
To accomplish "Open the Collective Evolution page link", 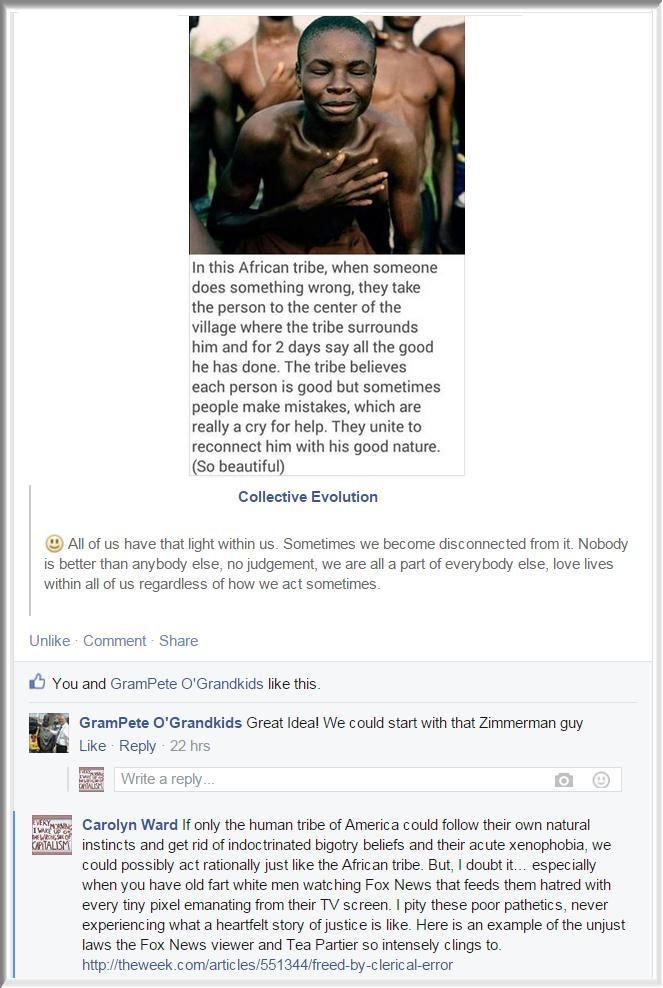I will click(x=308, y=497).
